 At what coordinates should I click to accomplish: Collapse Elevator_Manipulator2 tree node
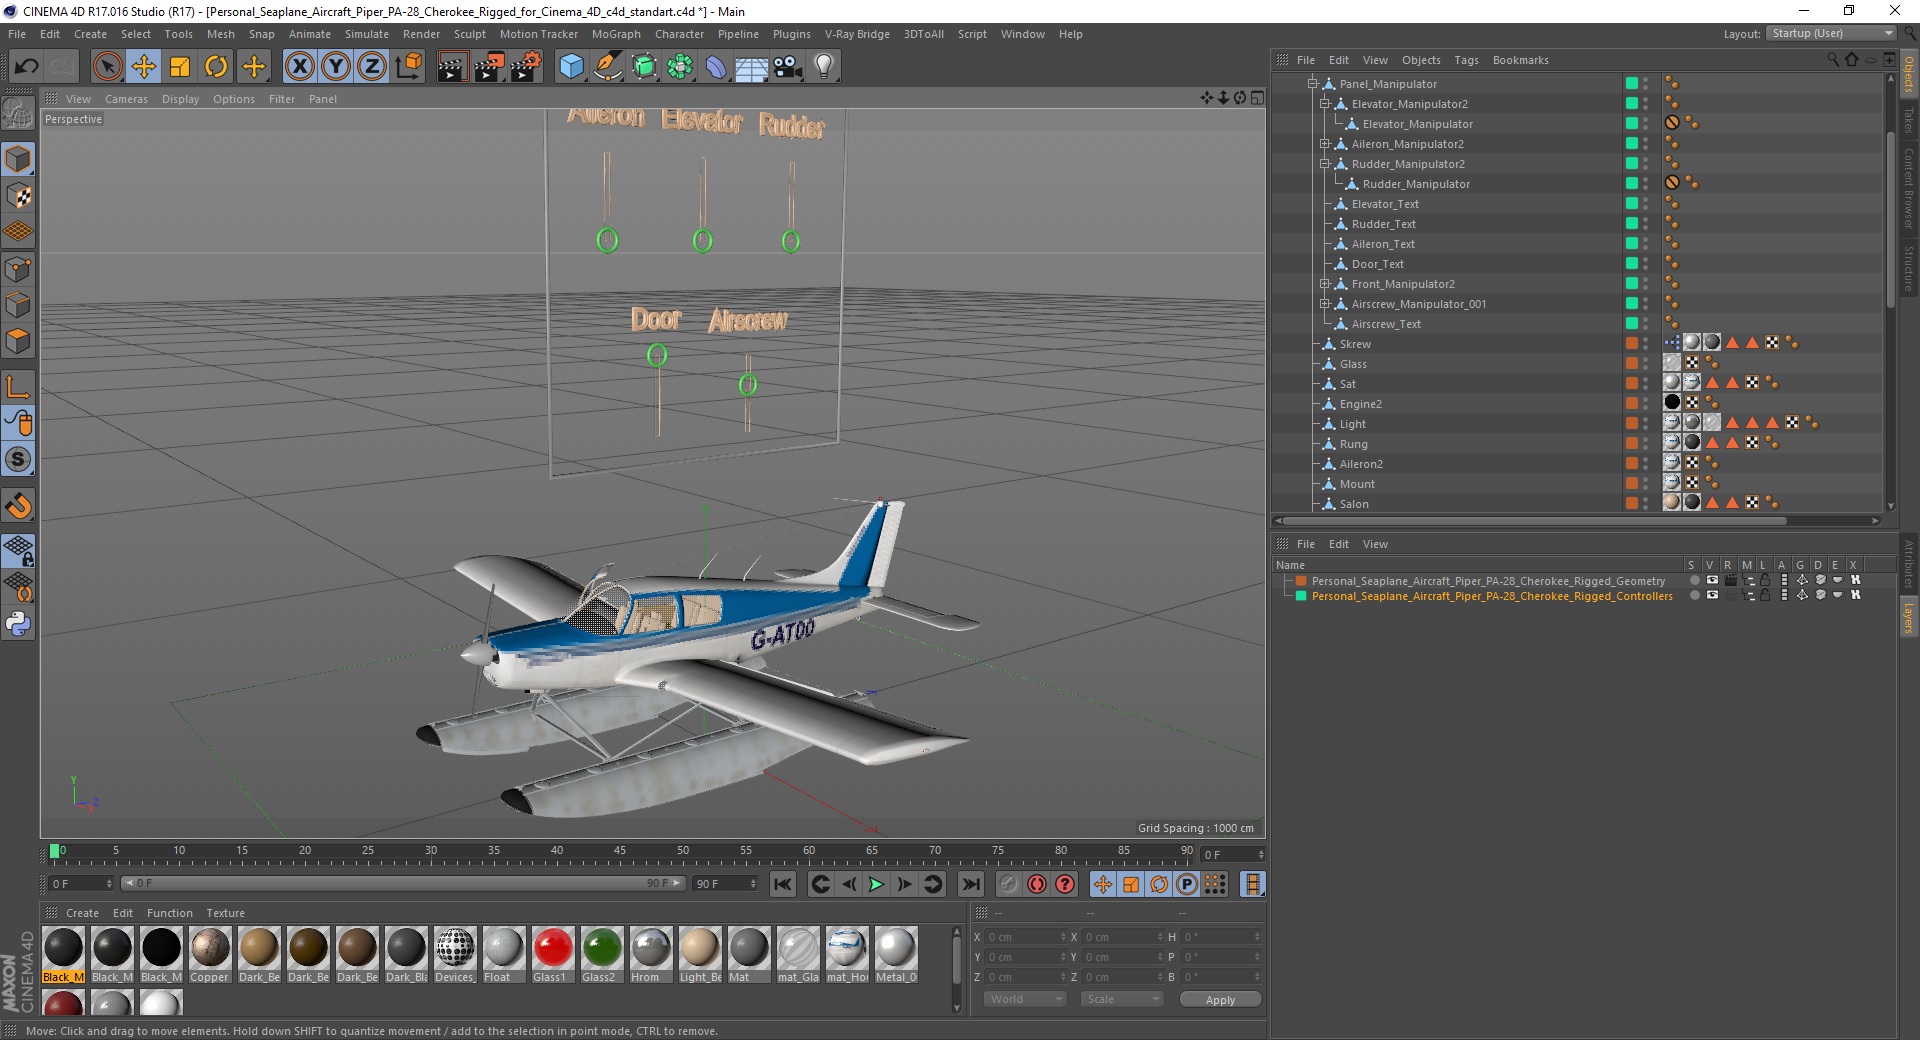coord(1324,104)
